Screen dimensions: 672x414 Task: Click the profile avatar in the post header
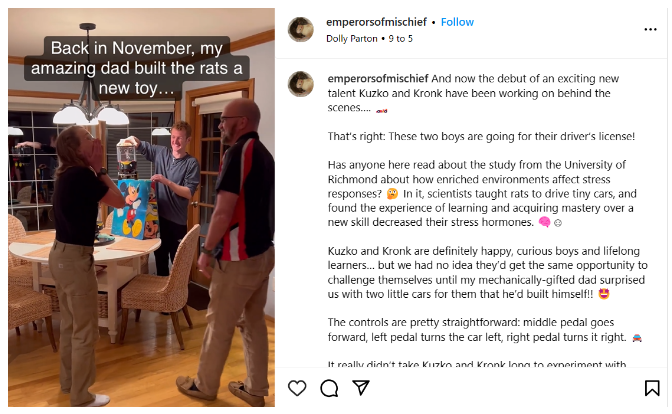coord(301,30)
